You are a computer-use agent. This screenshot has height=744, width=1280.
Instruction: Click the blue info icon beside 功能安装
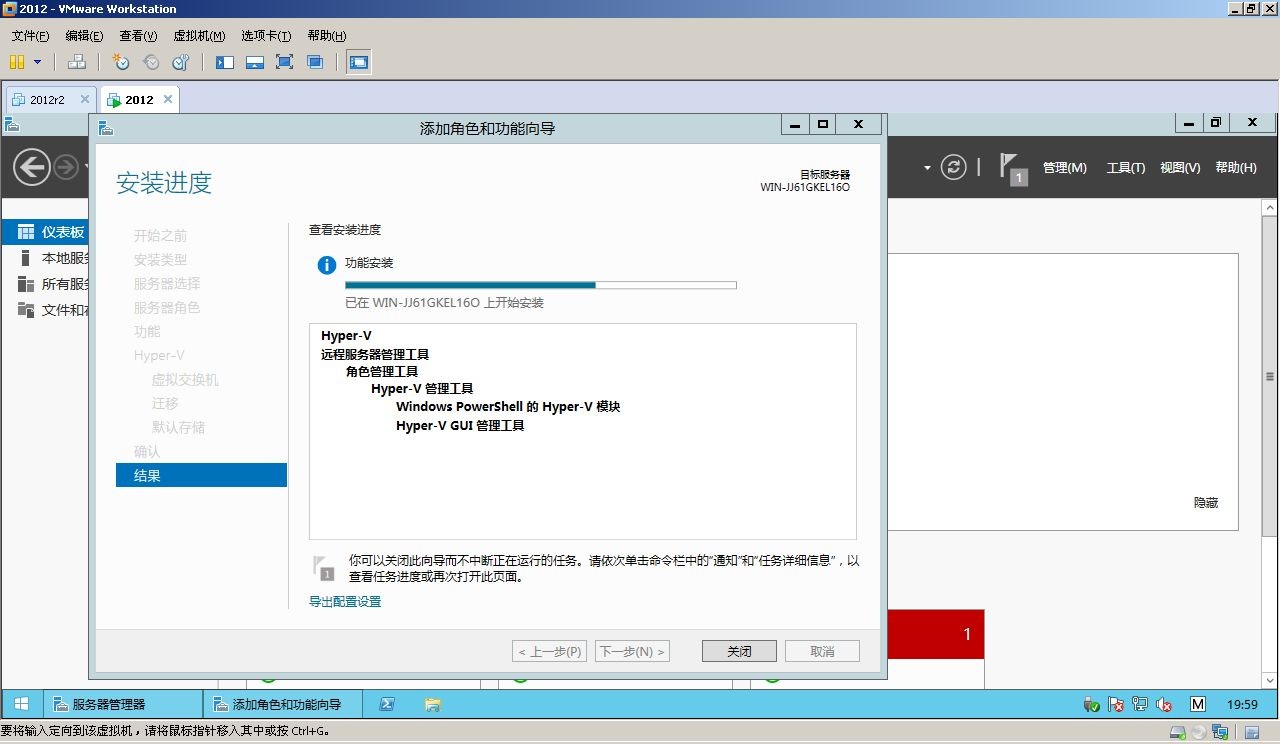tap(326, 265)
